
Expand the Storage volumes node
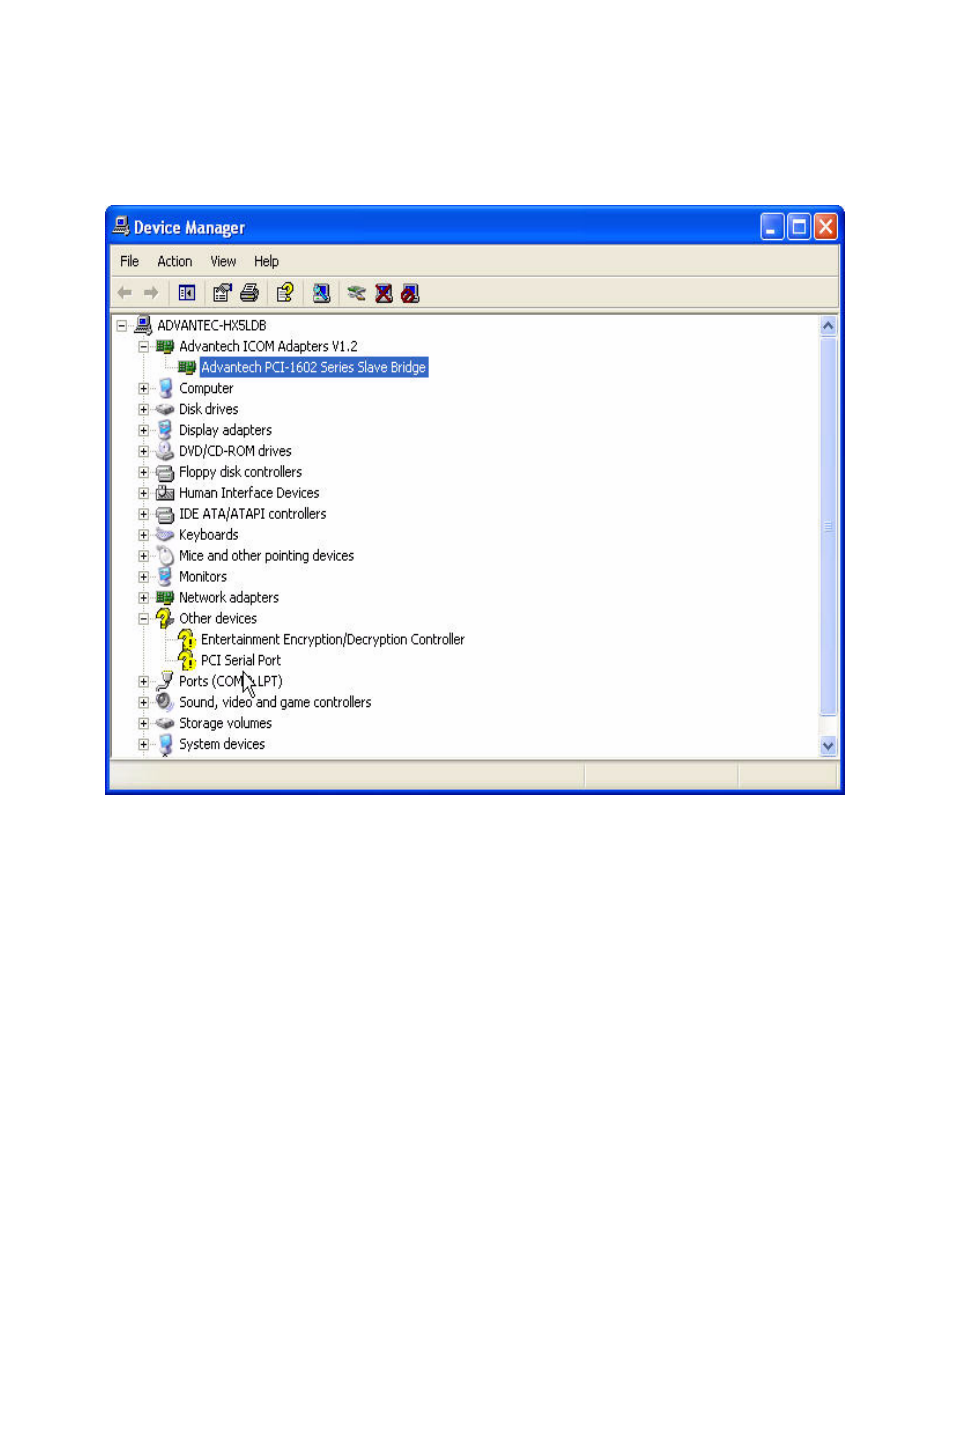144,724
